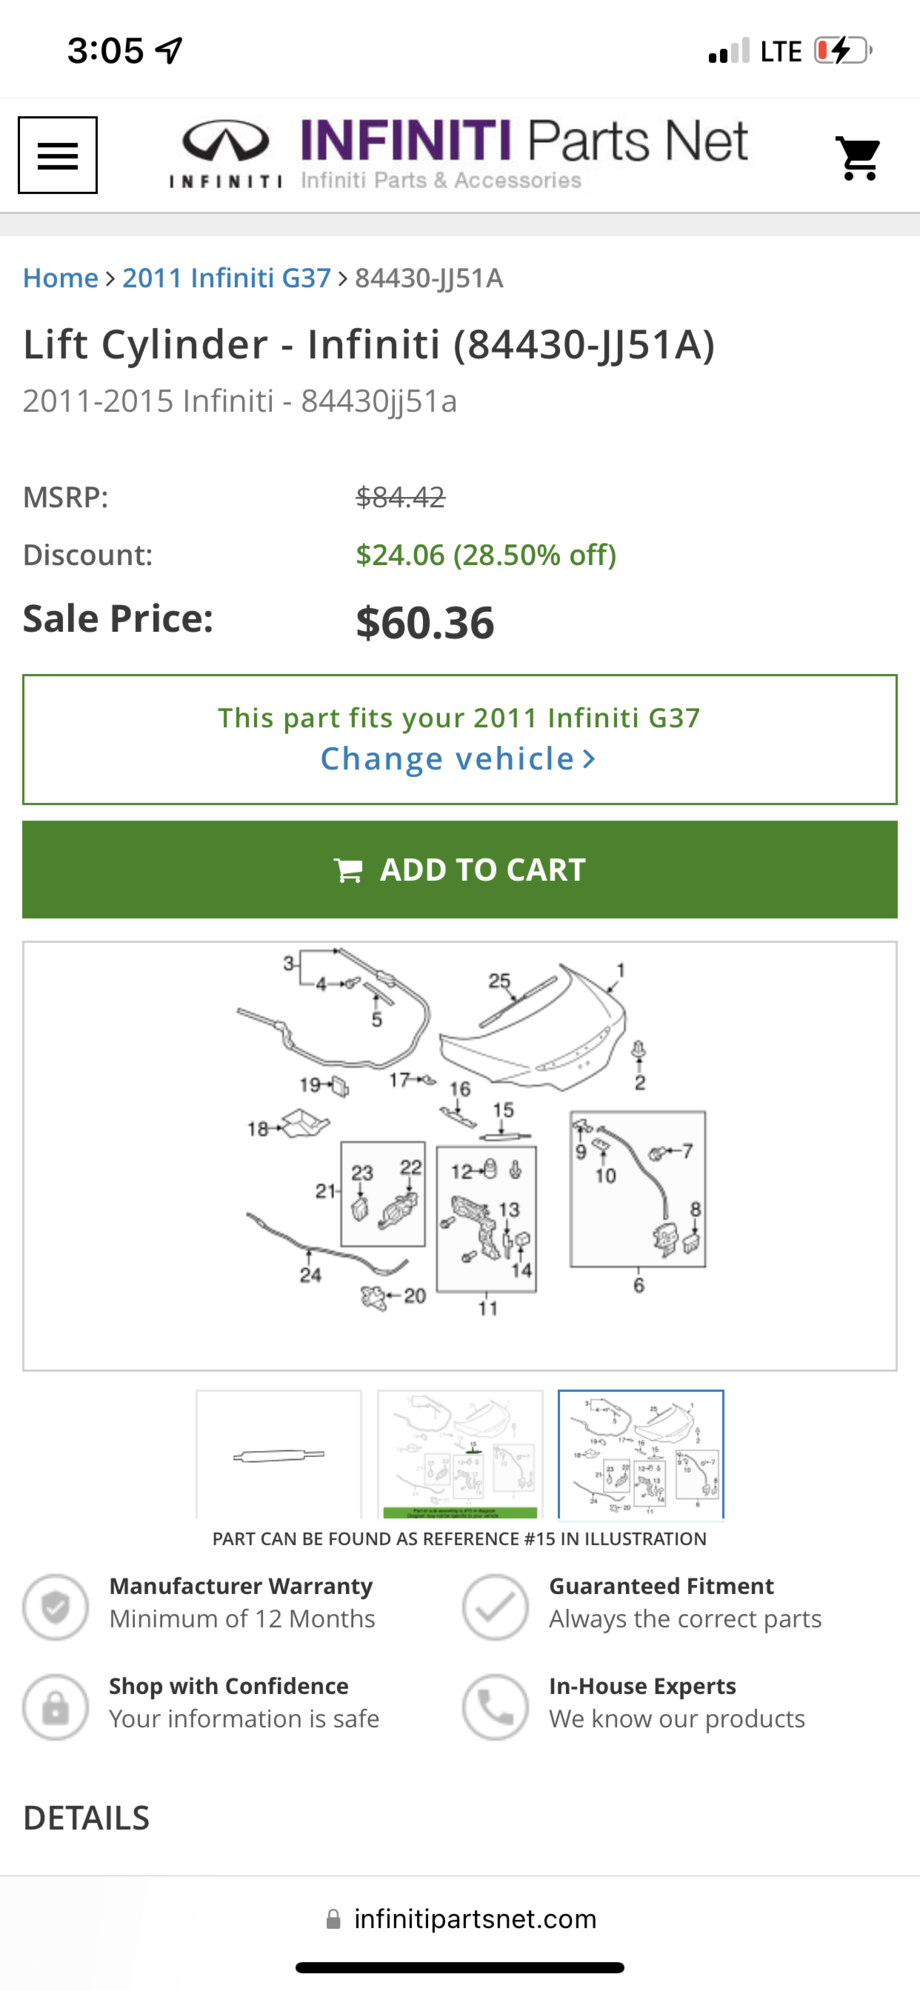The height and width of the screenshot is (1991, 920).
Task: Select the third parts diagram thumbnail
Action: [641, 1454]
